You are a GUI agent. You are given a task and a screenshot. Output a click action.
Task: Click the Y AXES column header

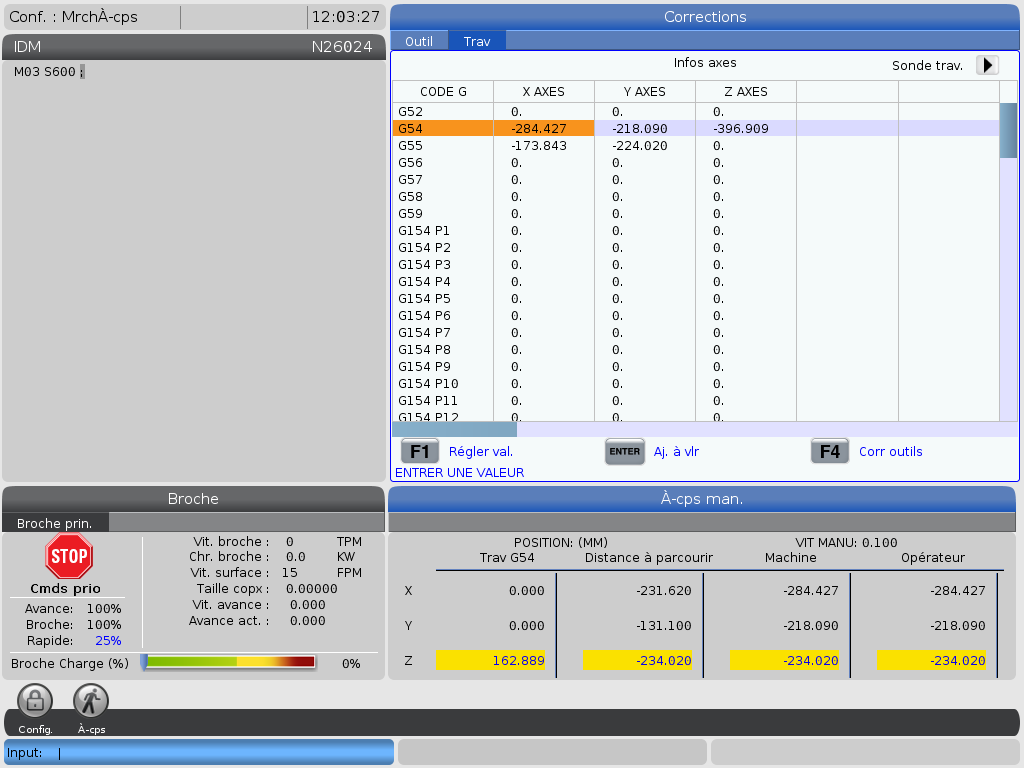(645, 91)
